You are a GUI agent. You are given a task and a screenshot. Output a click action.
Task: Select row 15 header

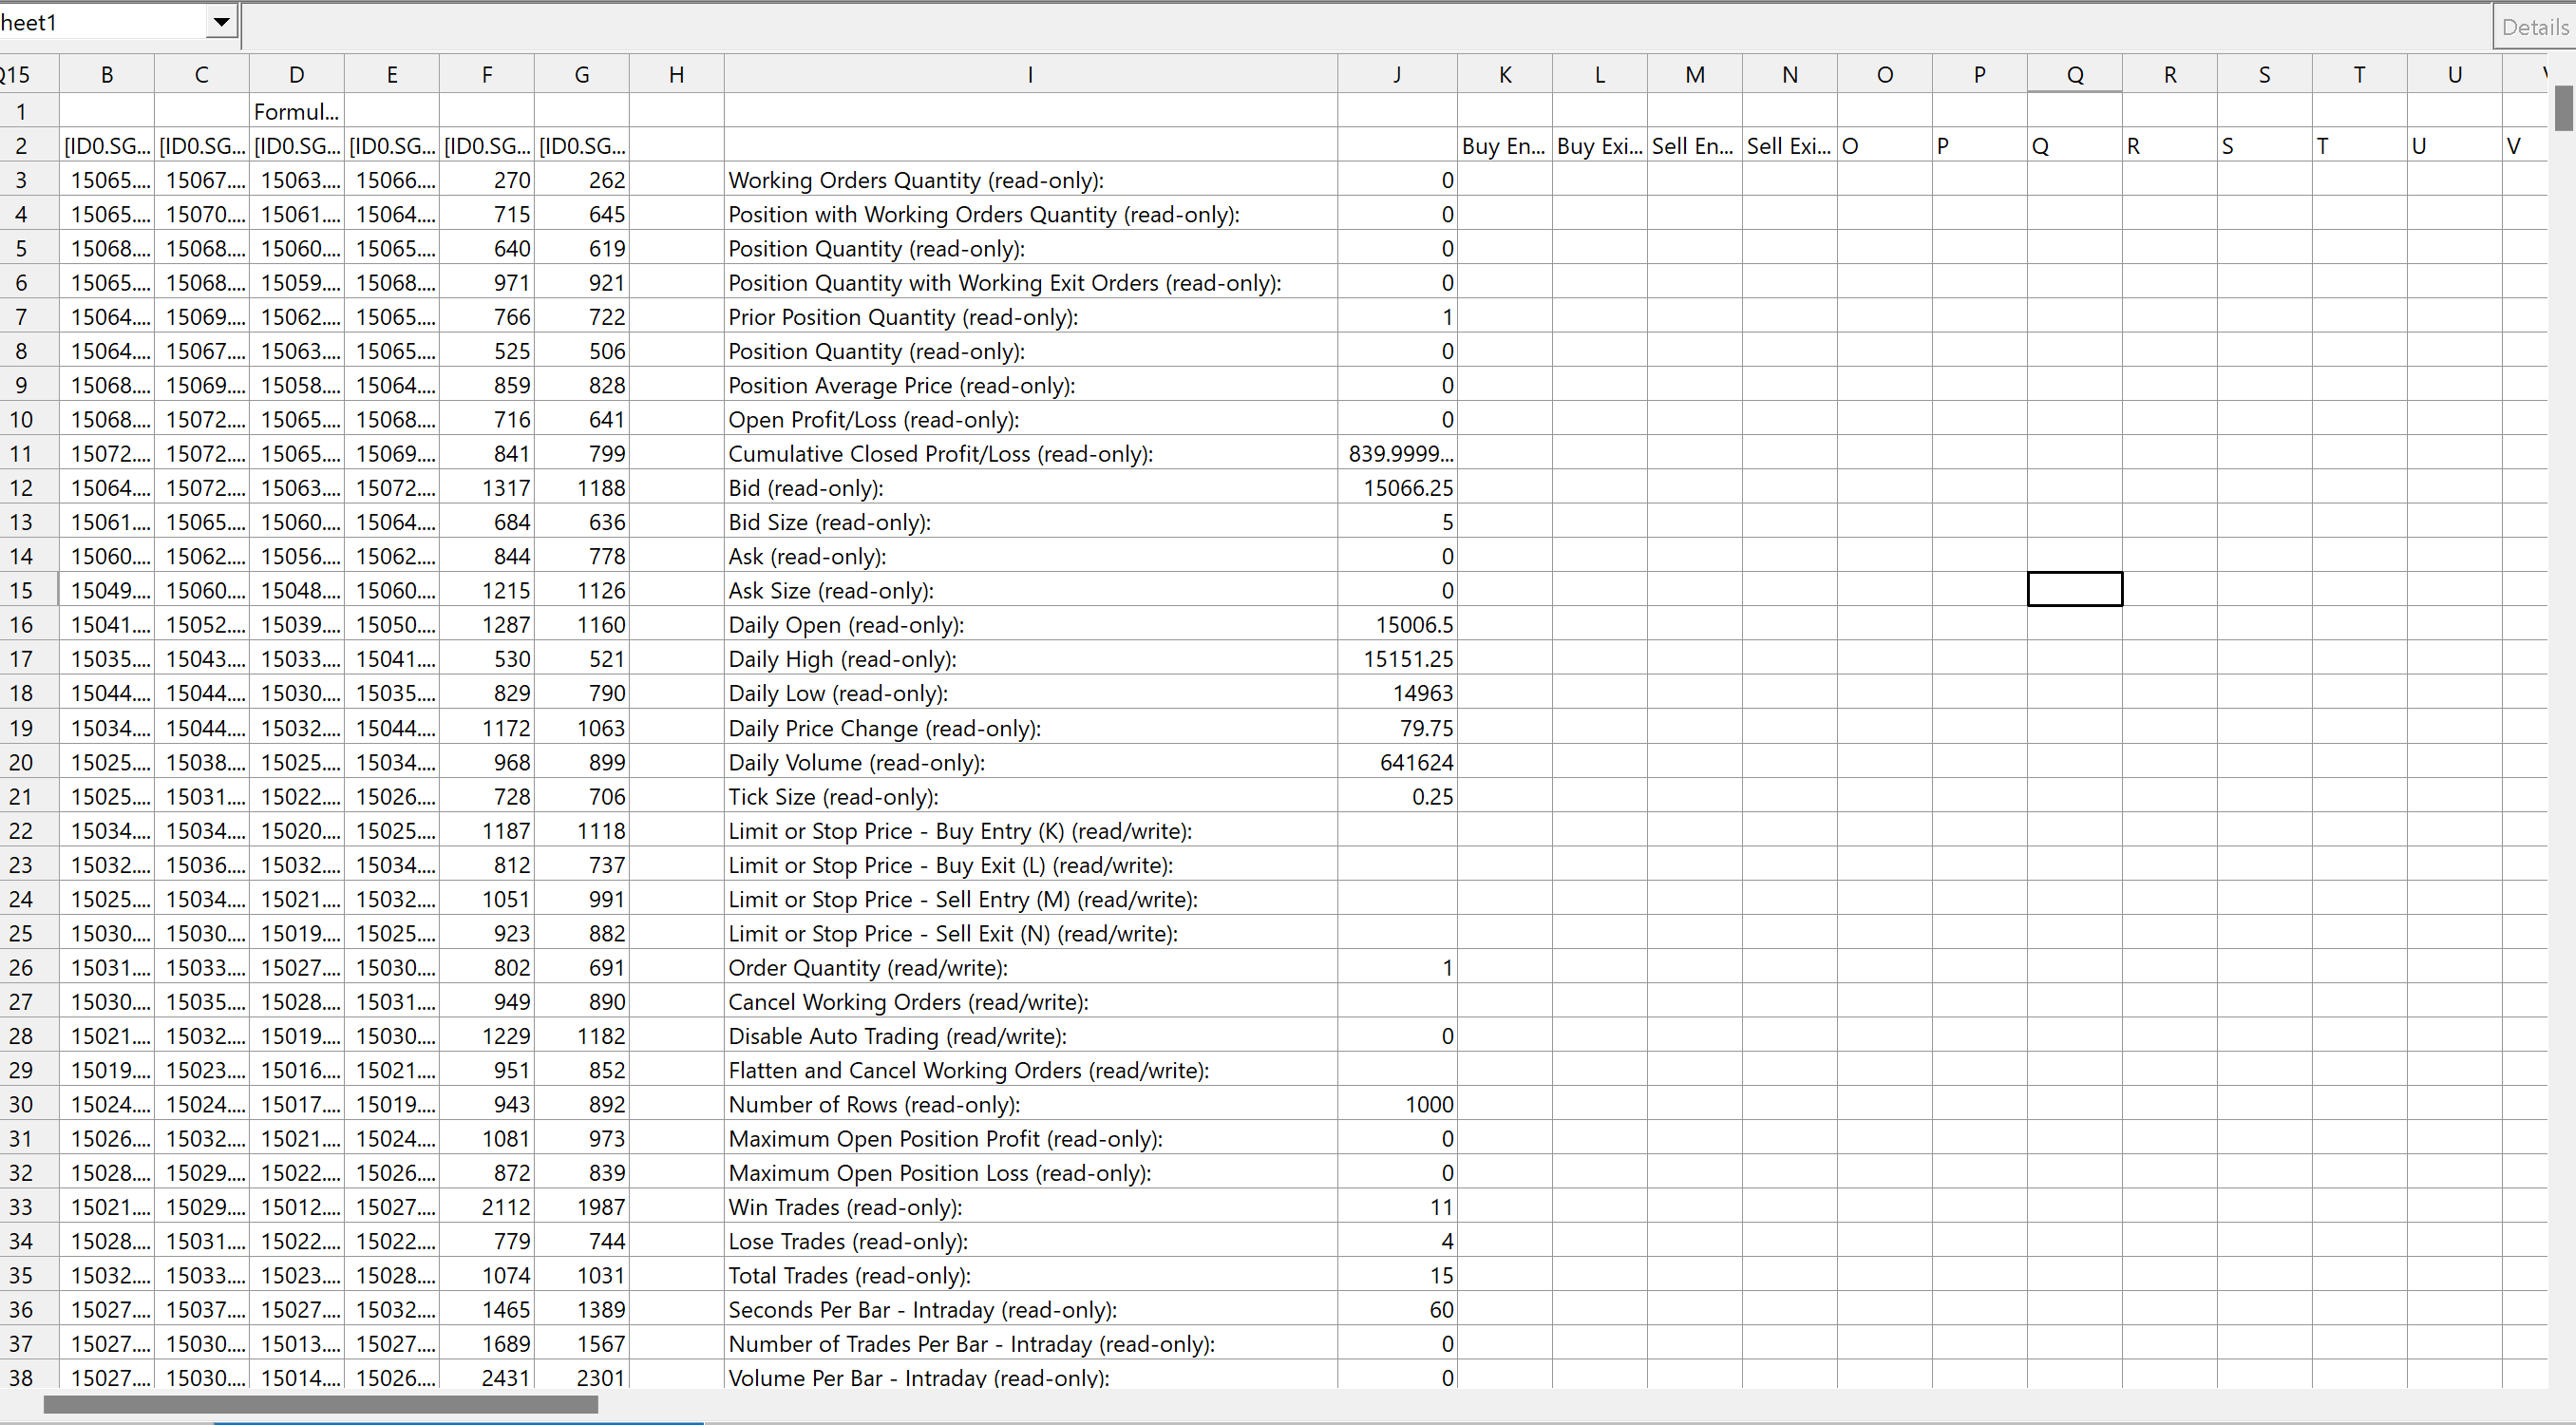click(21, 590)
